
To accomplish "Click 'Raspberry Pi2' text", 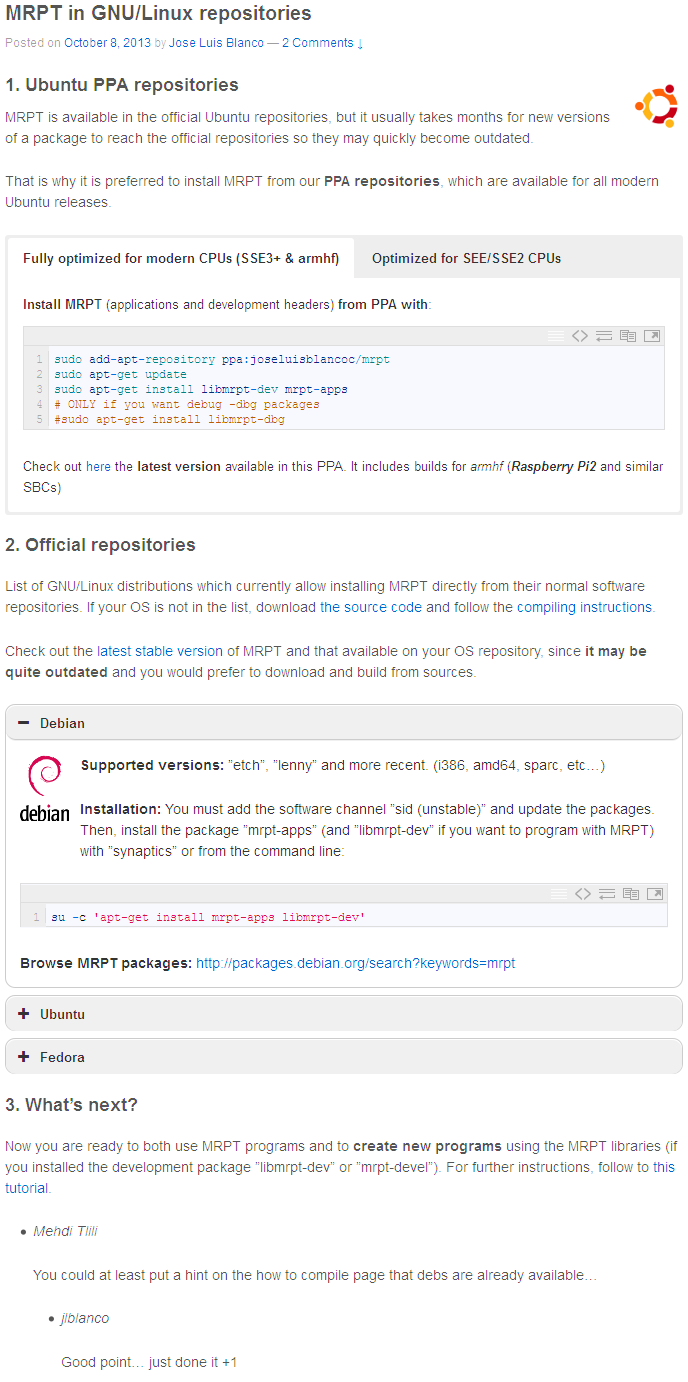I will coord(554,467).
